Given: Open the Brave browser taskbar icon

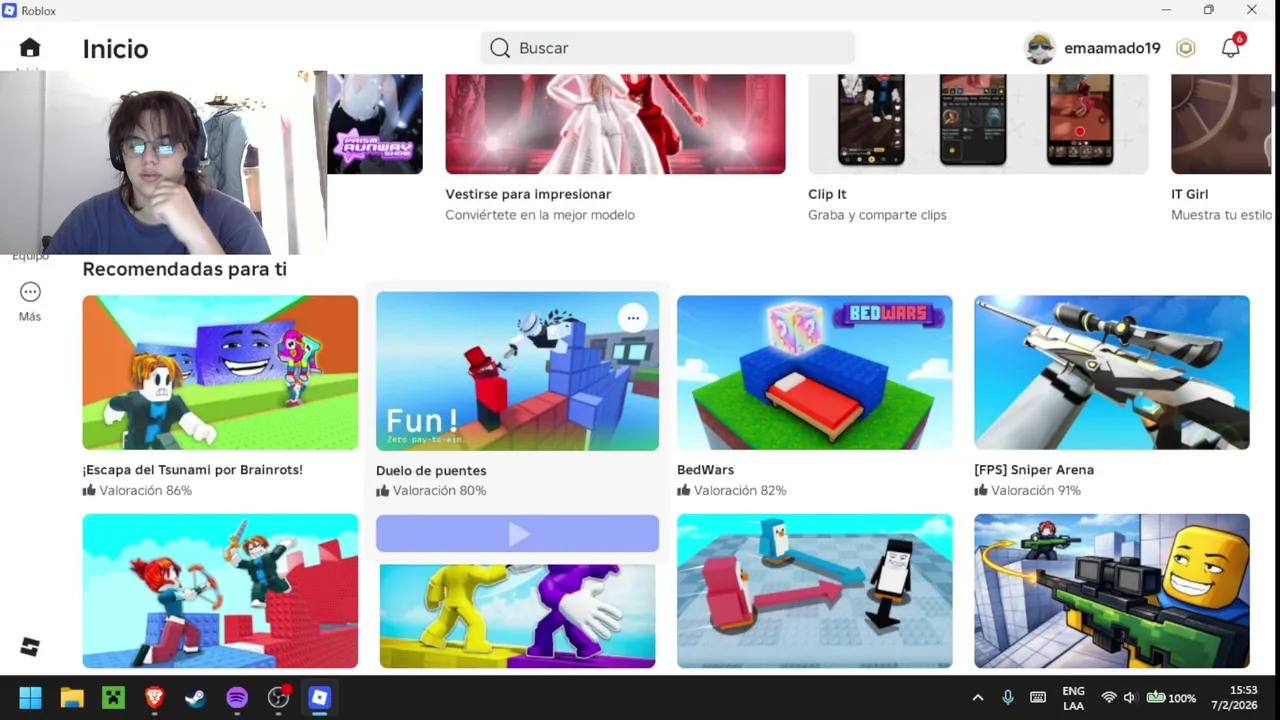Looking at the screenshot, I should click(x=154, y=698).
